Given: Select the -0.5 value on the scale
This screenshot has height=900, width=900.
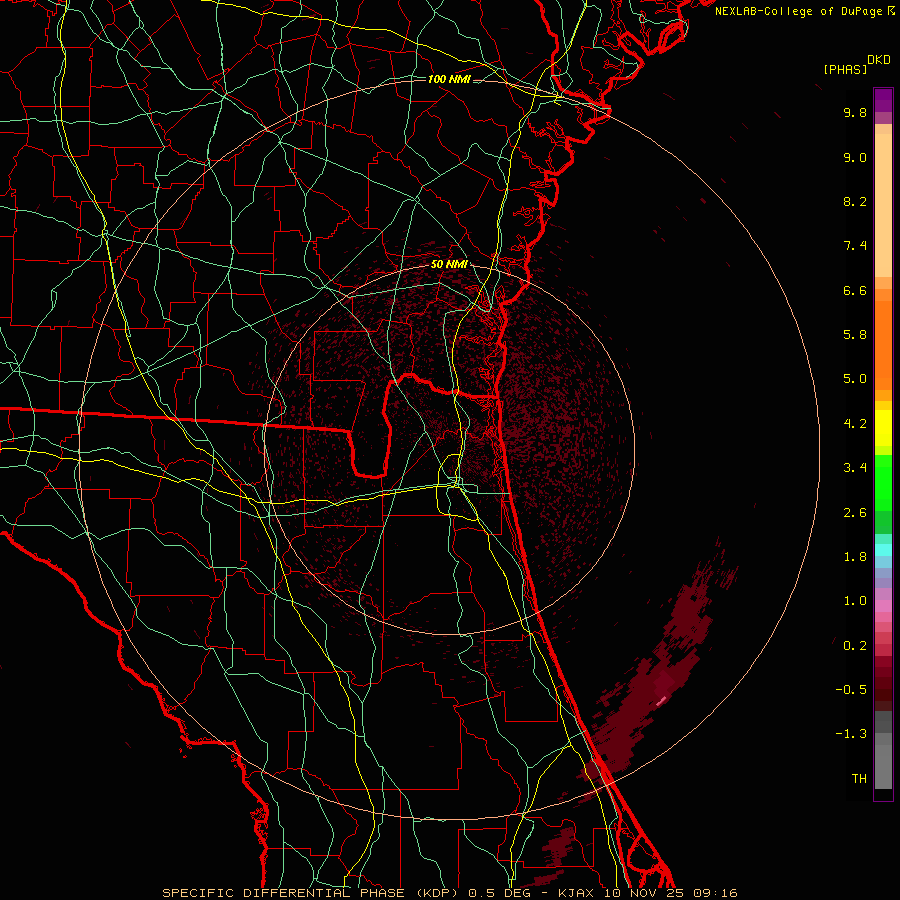Looking at the screenshot, I should click(851, 690).
